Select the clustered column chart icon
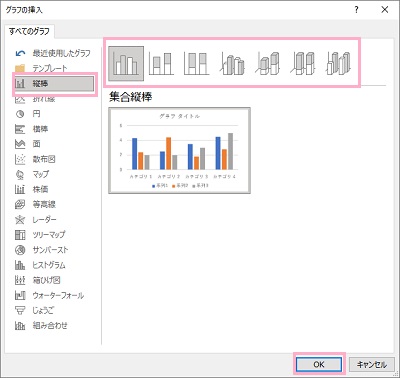400x378 pixels. [x=126, y=64]
